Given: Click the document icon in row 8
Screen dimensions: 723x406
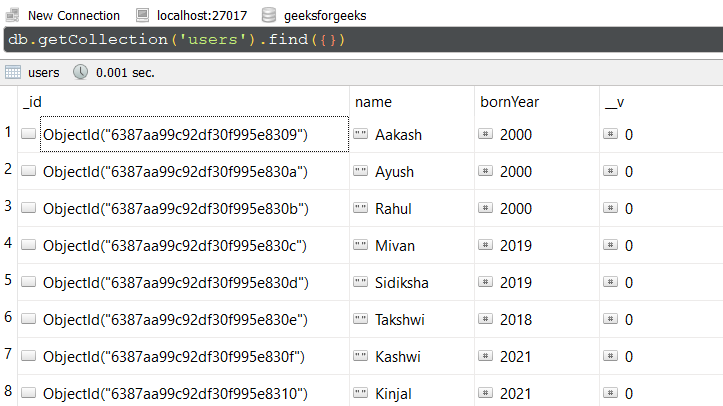Looking at the screenshot, I should (x=29, y=393).
